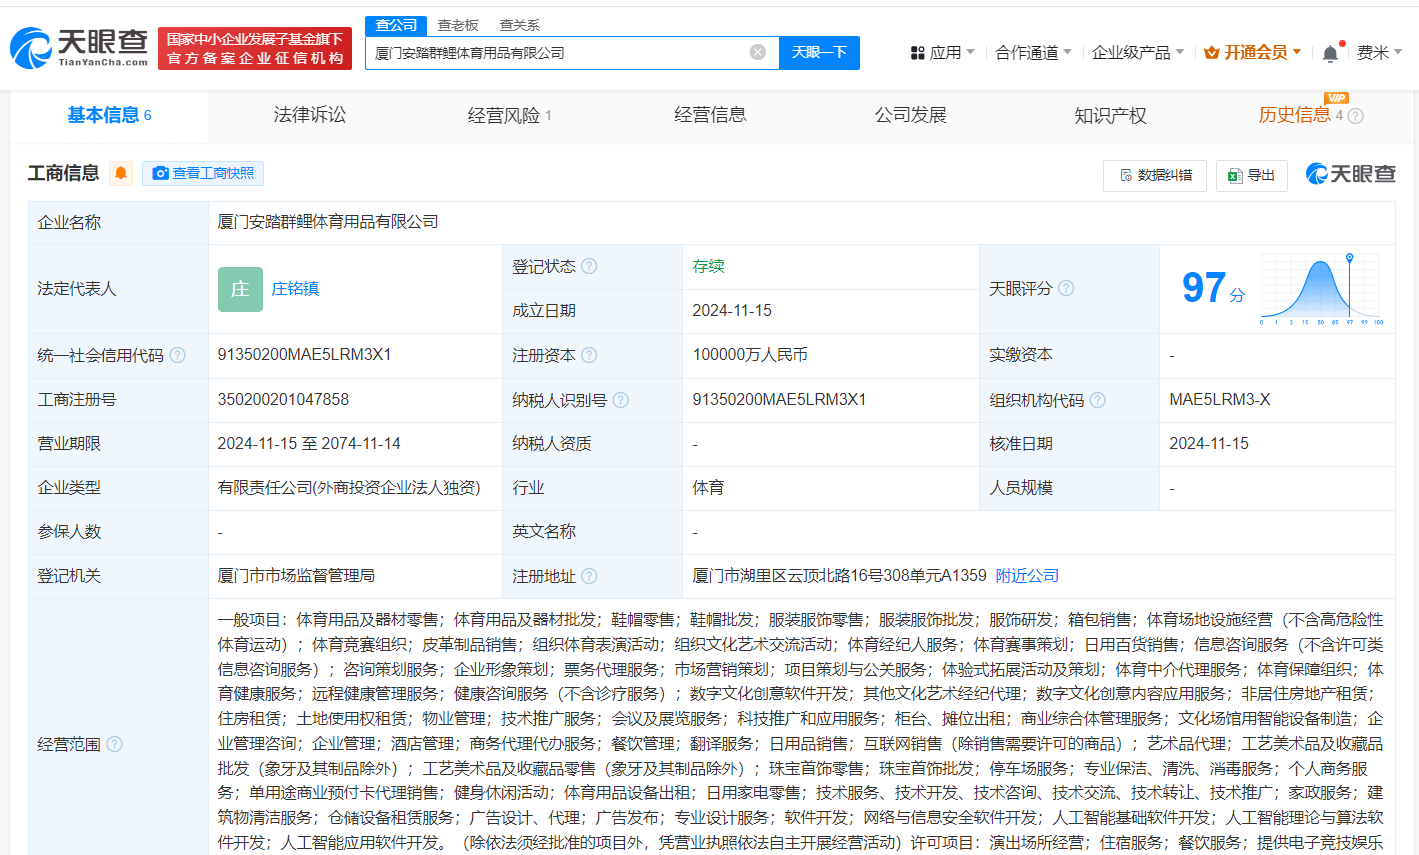Viewport: 1419px width, 855px height.
Task: Click the help icon next to 天眼评分
Action: [1066, 288]
